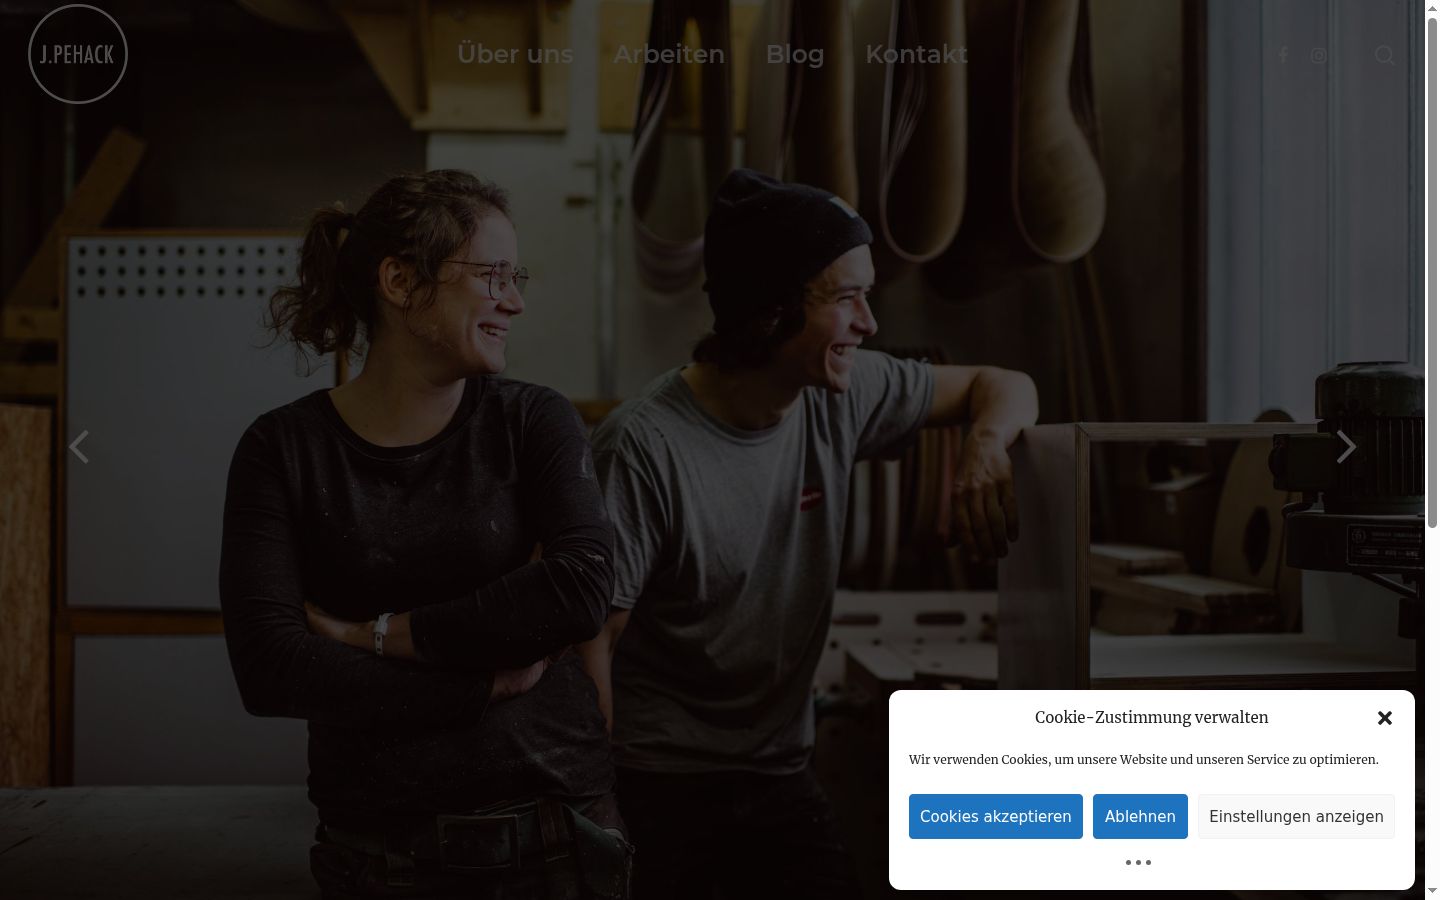
Task: Open the search magnifier icon
Action: pos(1385,55)
